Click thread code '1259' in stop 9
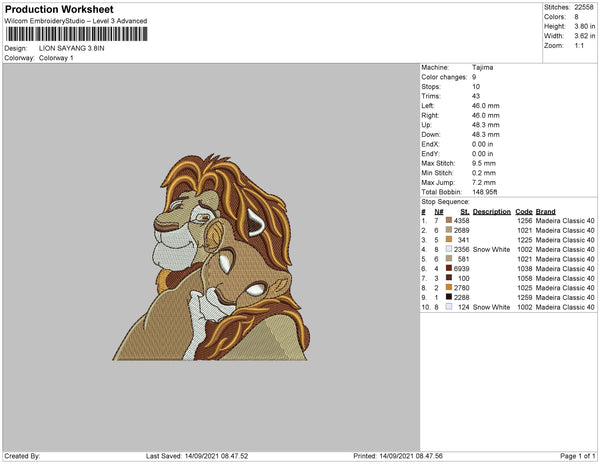The height and width of the screenshot is (464, 600). (x=525, y=297)
